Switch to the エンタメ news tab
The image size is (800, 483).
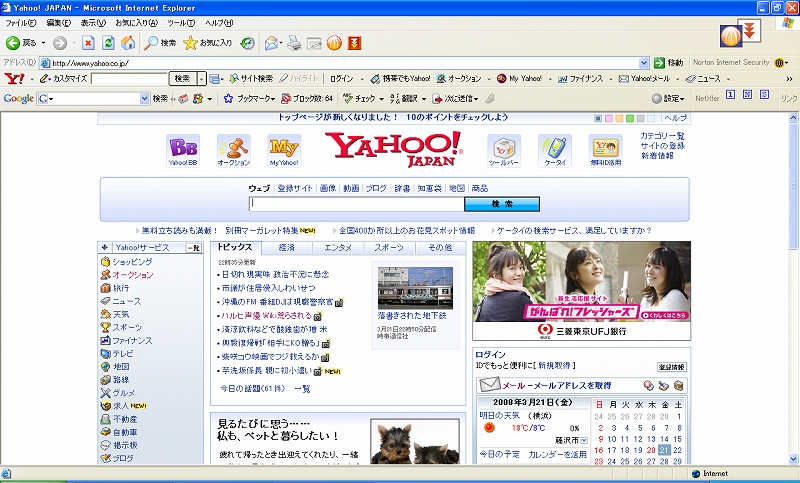click(338, 248)
